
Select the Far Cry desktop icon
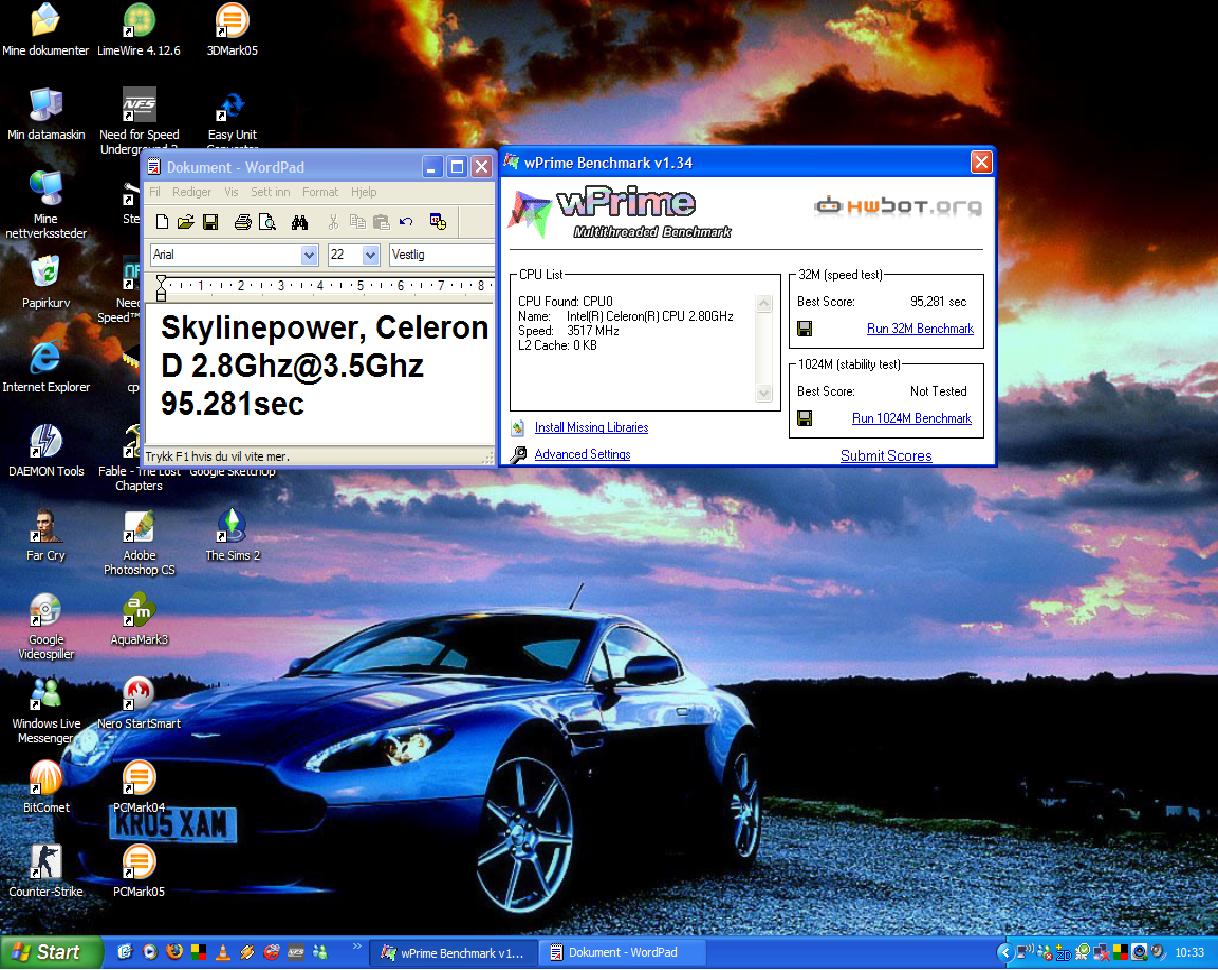coord(46,535)
